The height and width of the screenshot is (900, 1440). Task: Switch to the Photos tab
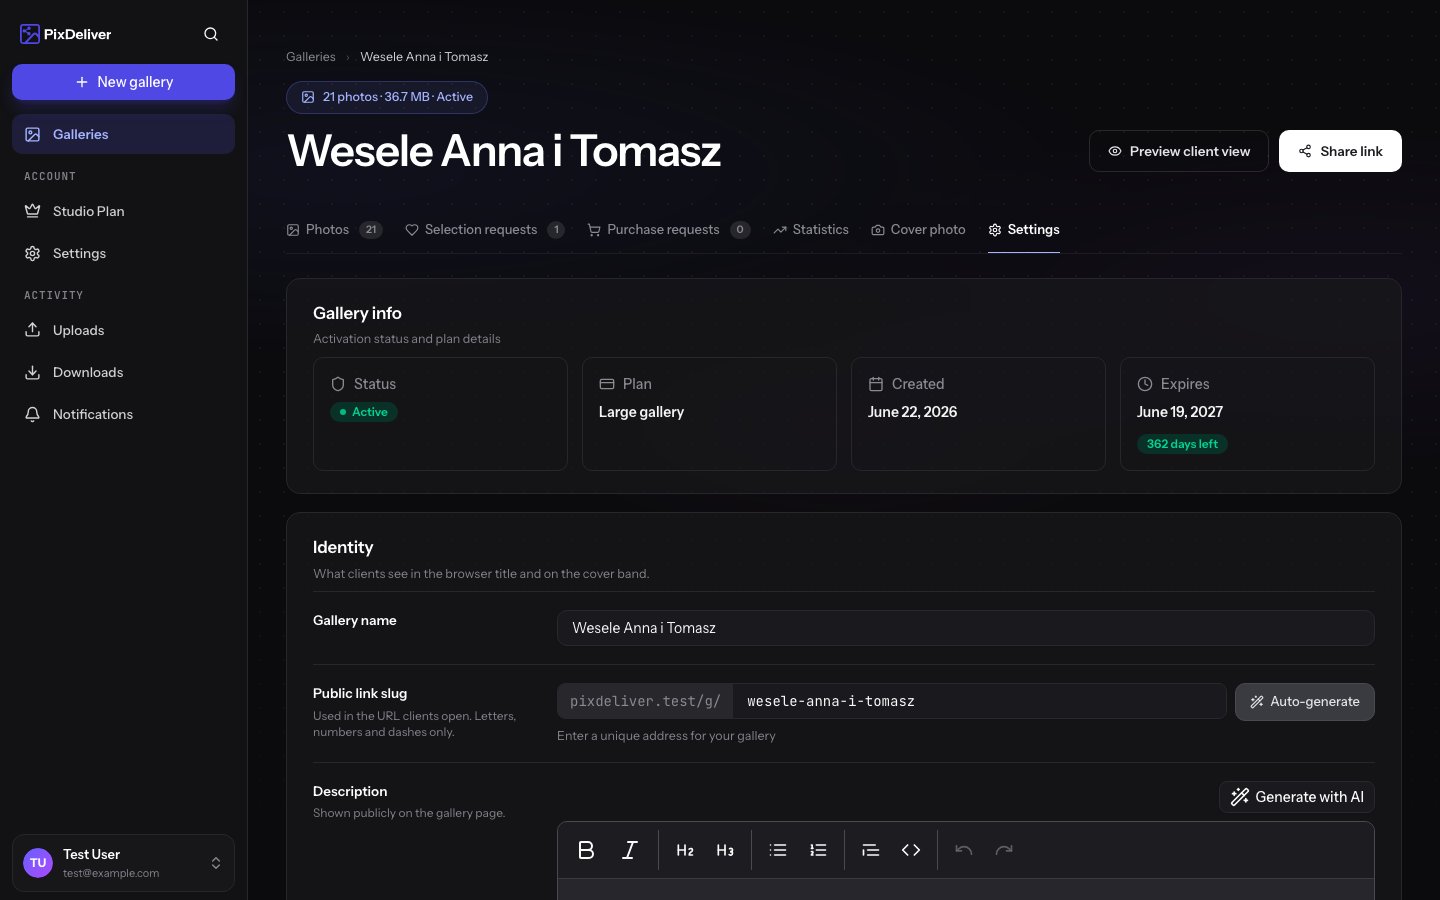tap(334, 230)
